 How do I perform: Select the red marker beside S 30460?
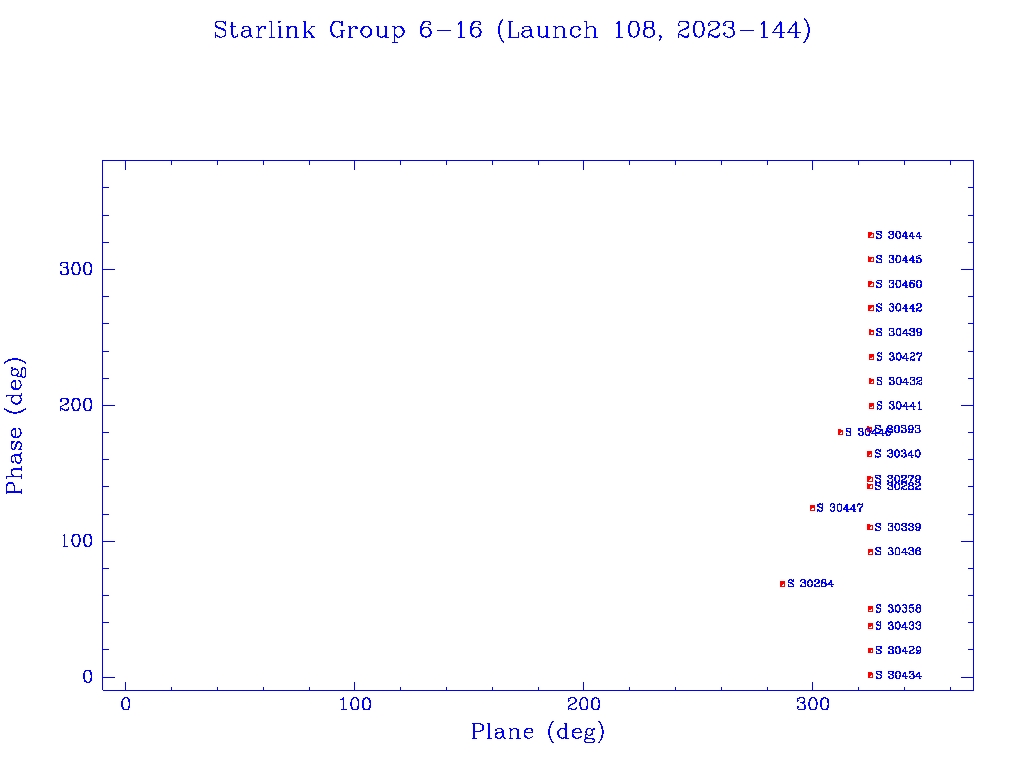coord(871,284)
